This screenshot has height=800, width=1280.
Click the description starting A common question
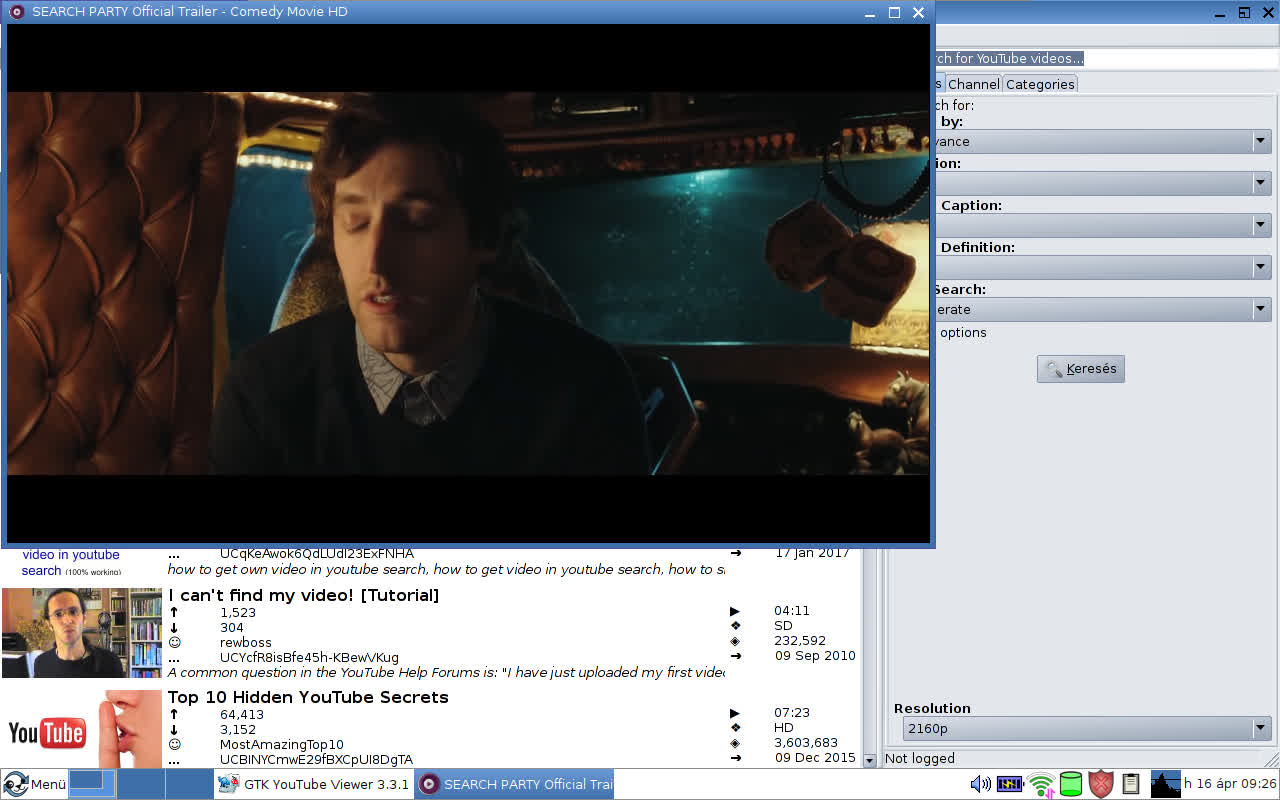point(446,672)
